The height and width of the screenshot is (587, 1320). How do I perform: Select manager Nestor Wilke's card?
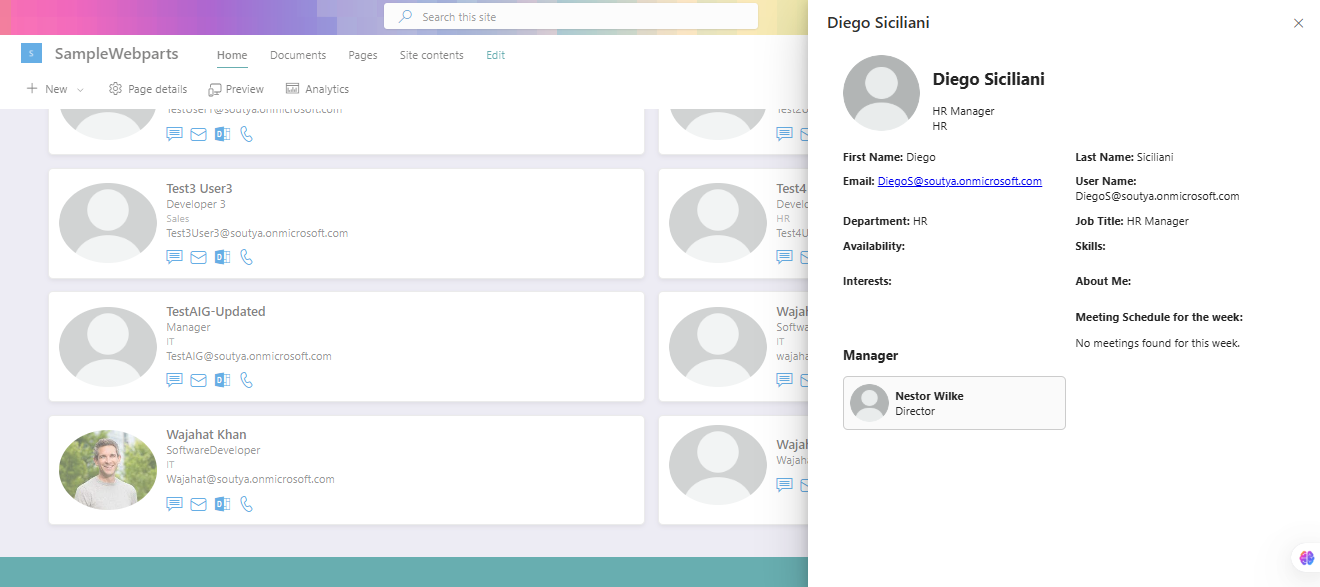click(953, 403)
